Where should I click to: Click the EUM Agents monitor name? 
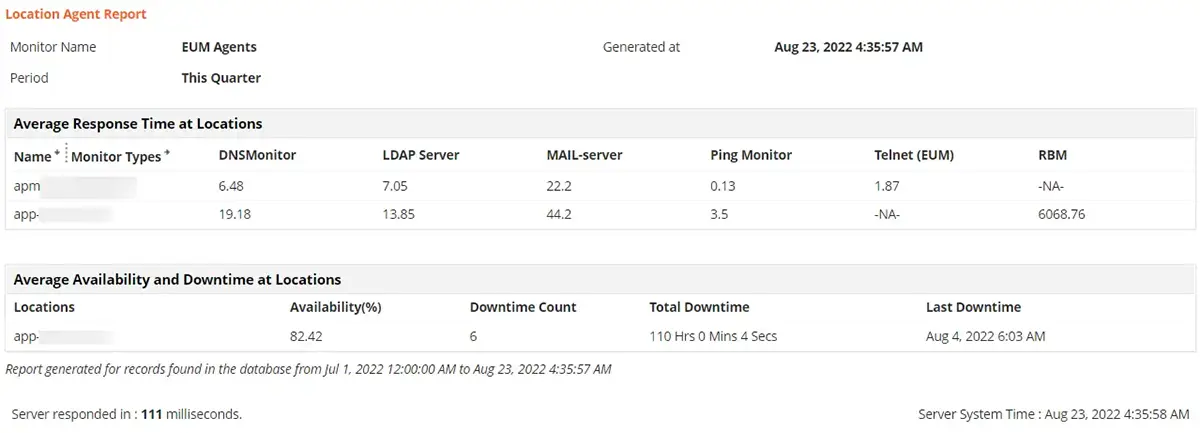click(219, 47)
